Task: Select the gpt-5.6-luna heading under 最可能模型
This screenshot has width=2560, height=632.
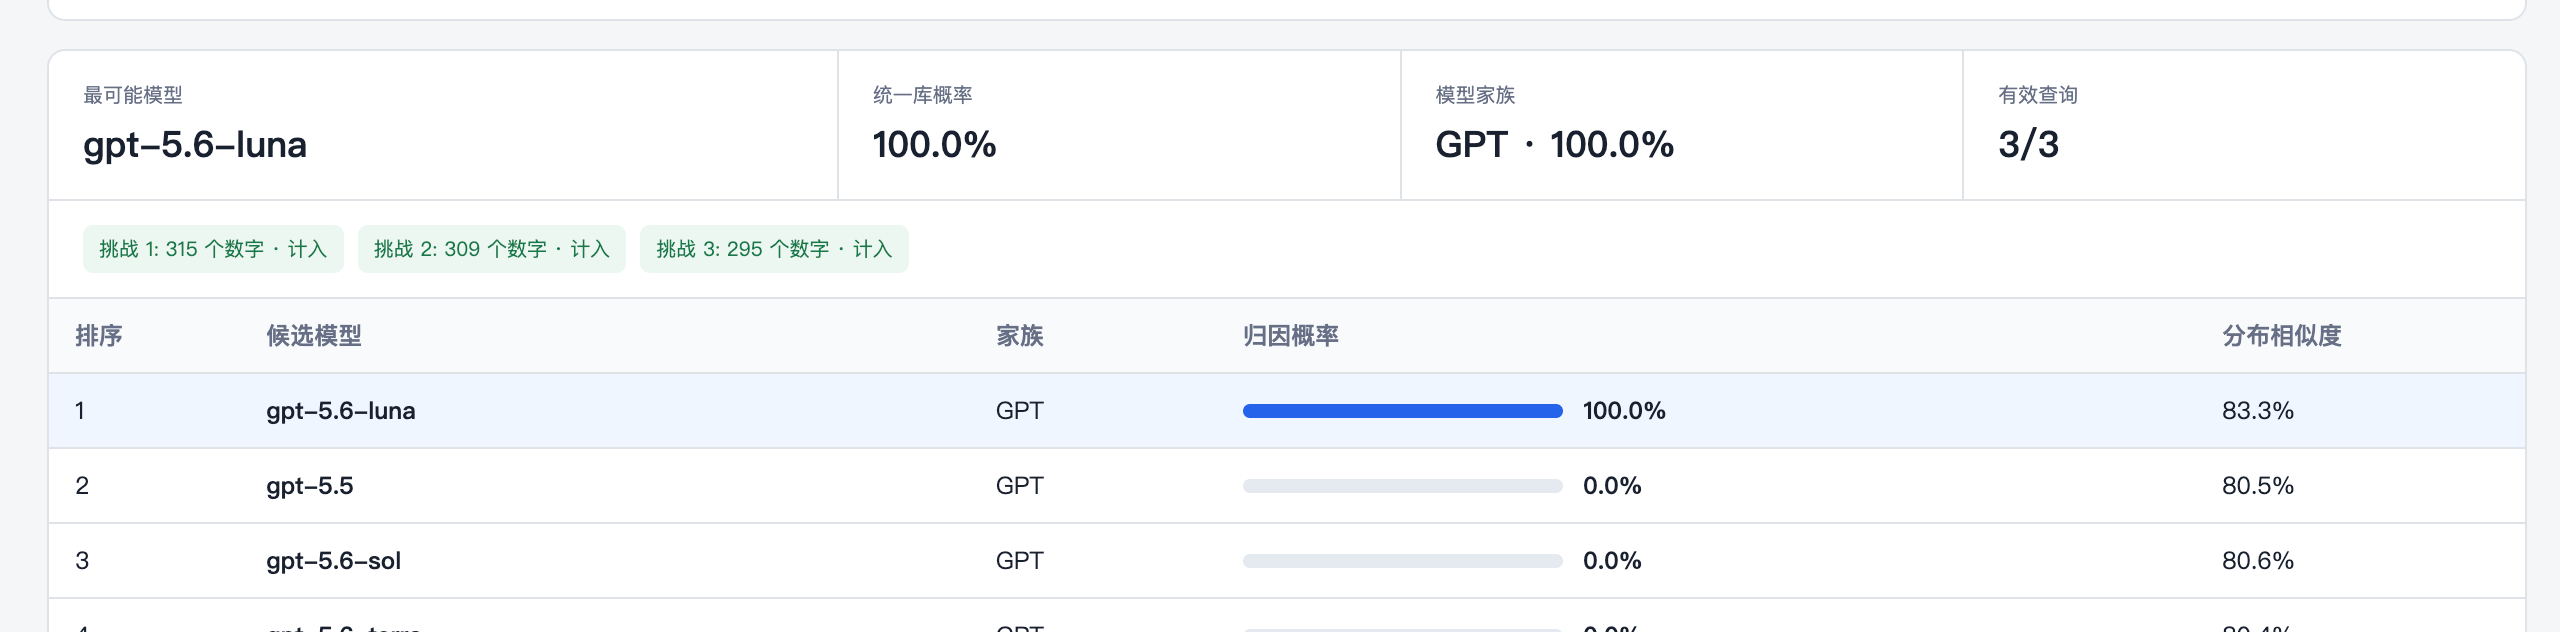Action: coord(195,145)
